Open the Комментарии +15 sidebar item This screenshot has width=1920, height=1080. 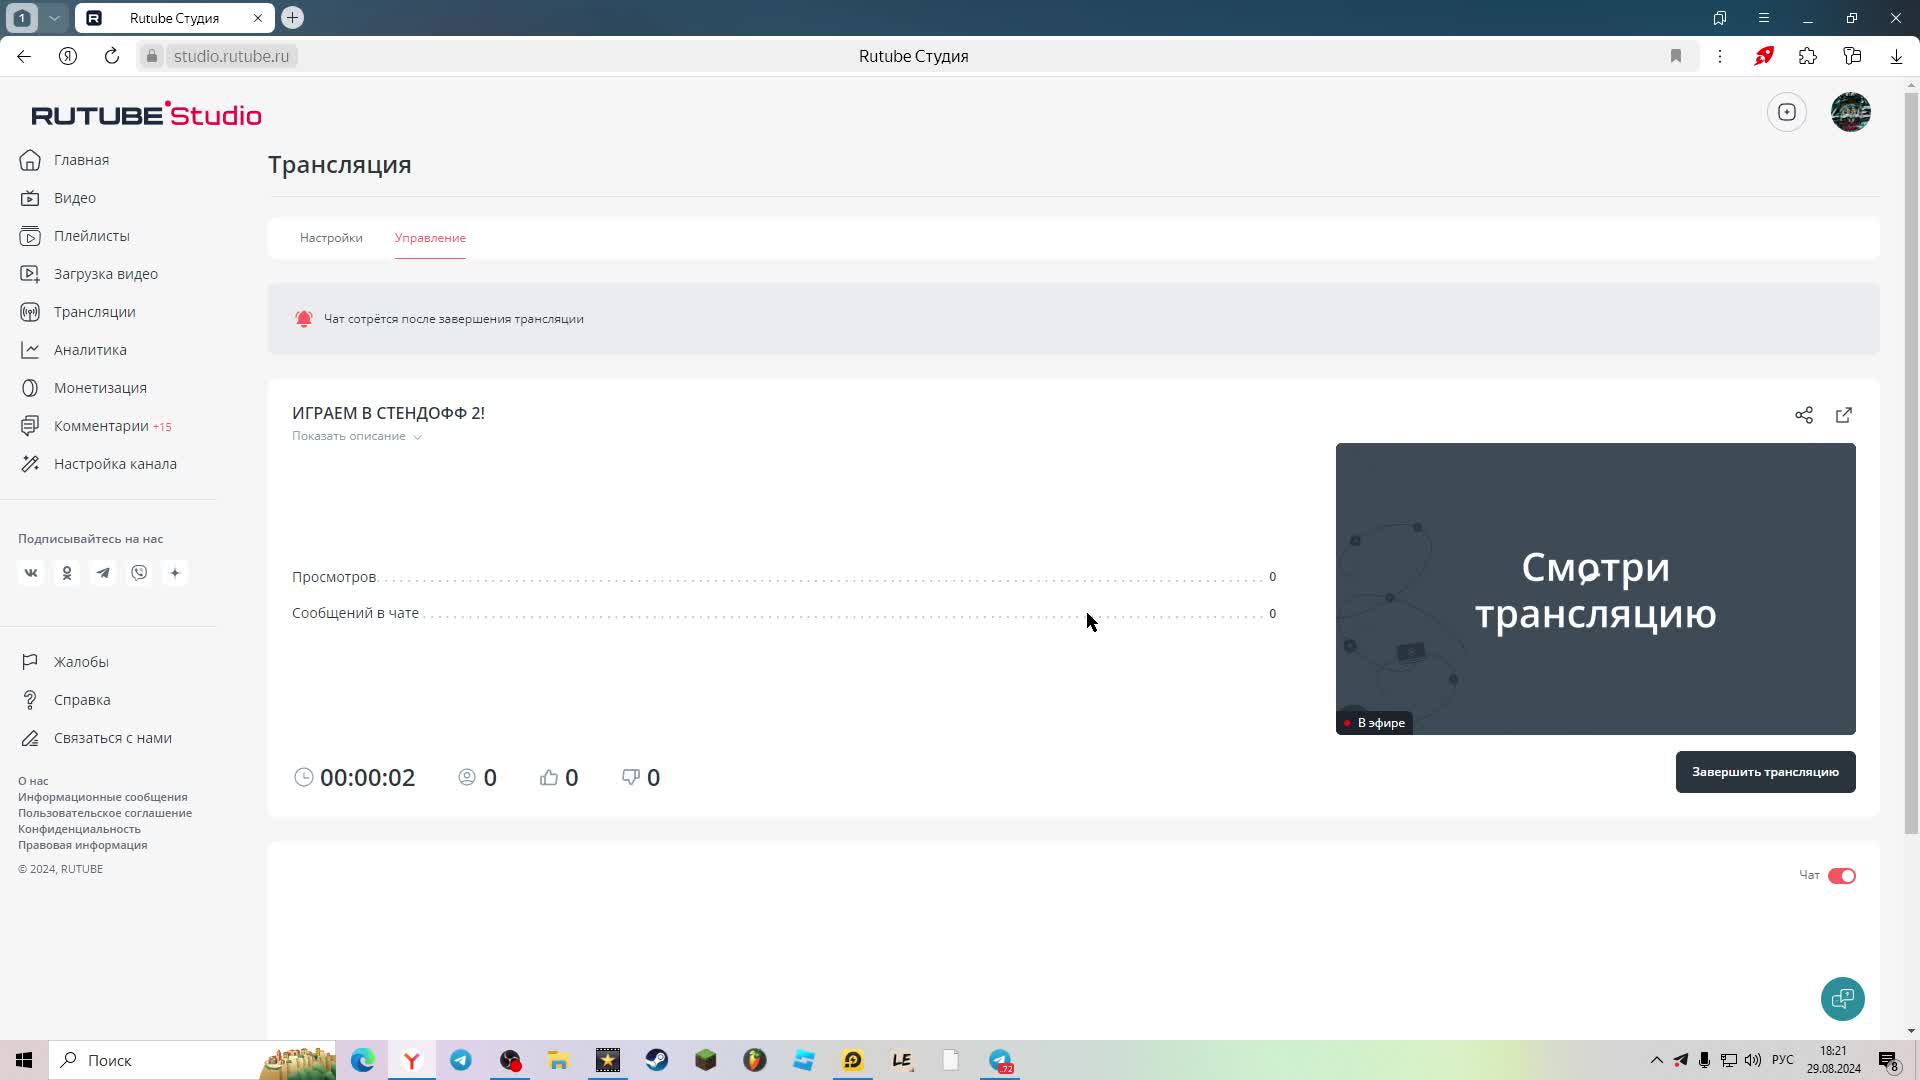(96, 426)
